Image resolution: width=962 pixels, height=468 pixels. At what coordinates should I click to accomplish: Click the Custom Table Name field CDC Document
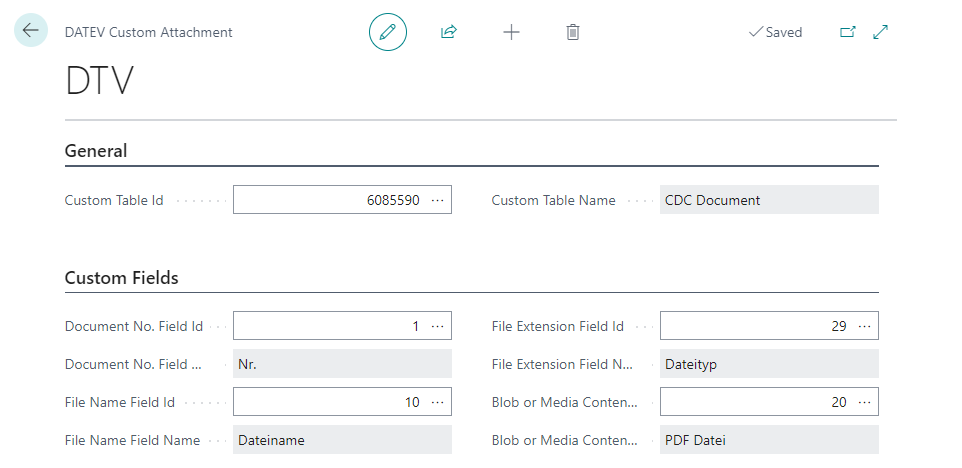click(x=768, y=200)
